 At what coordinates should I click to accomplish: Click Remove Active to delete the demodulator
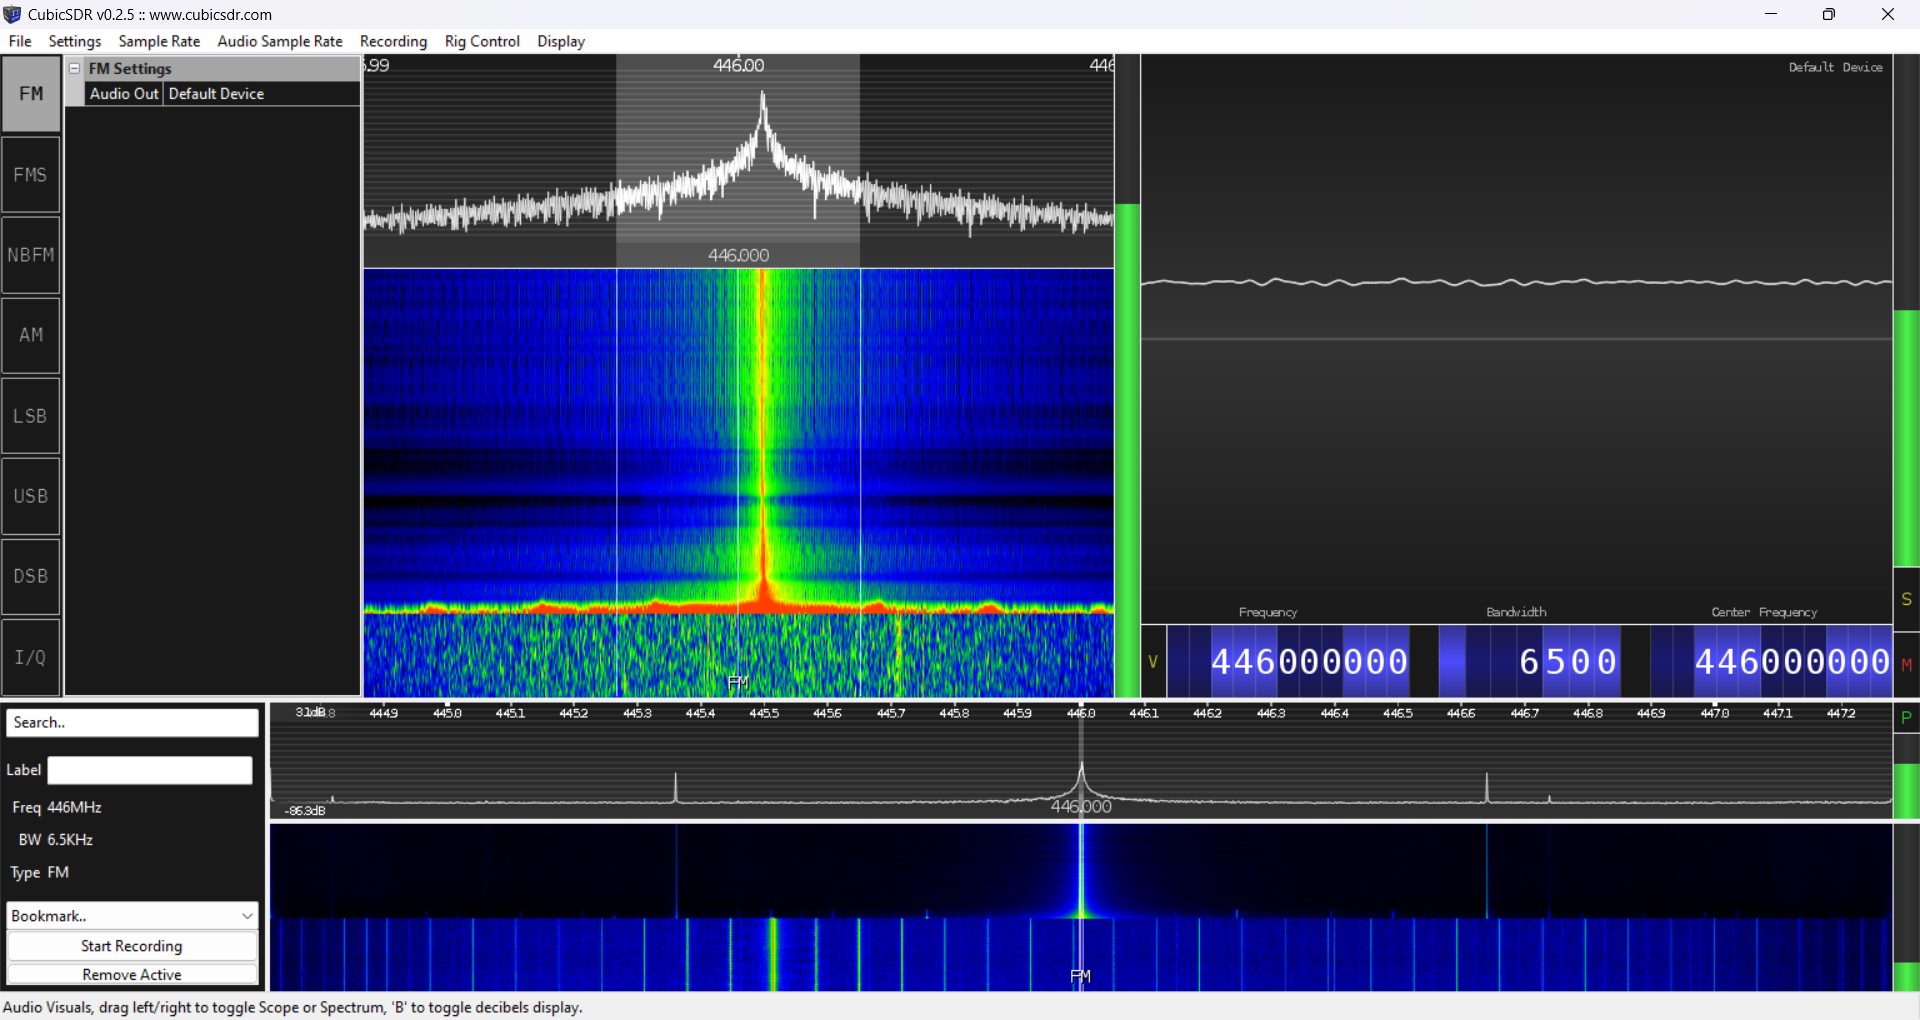131,974
